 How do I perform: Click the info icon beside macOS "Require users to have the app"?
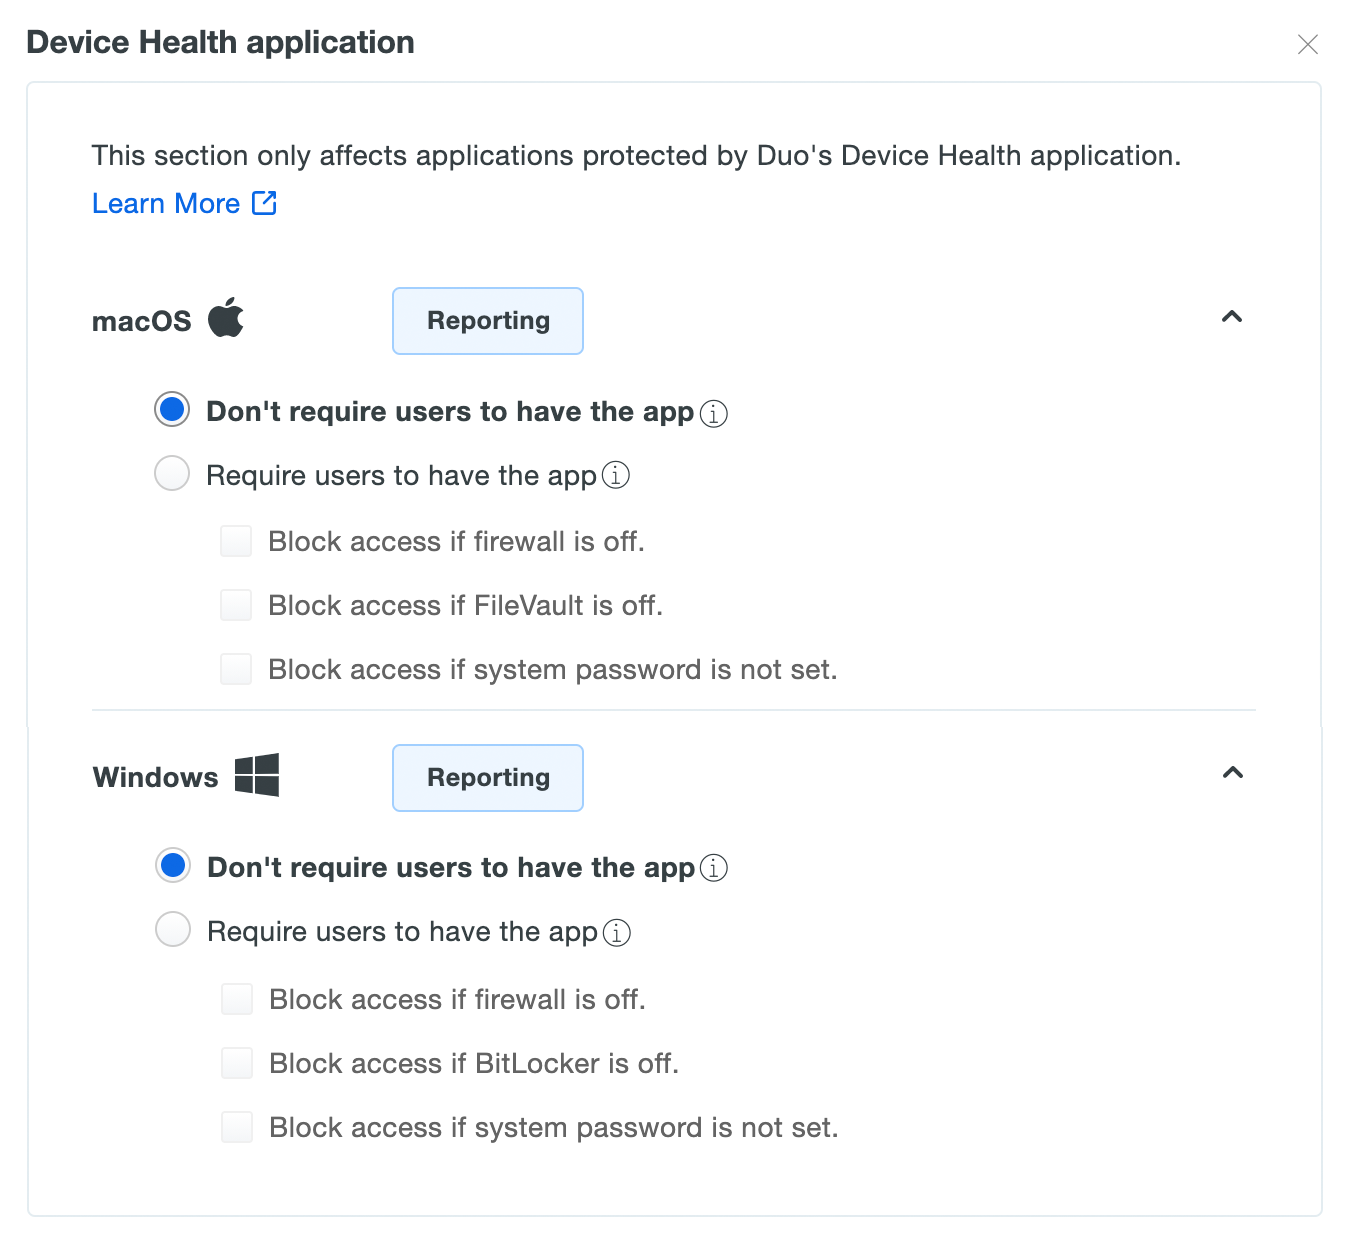(x=617, y=476)
